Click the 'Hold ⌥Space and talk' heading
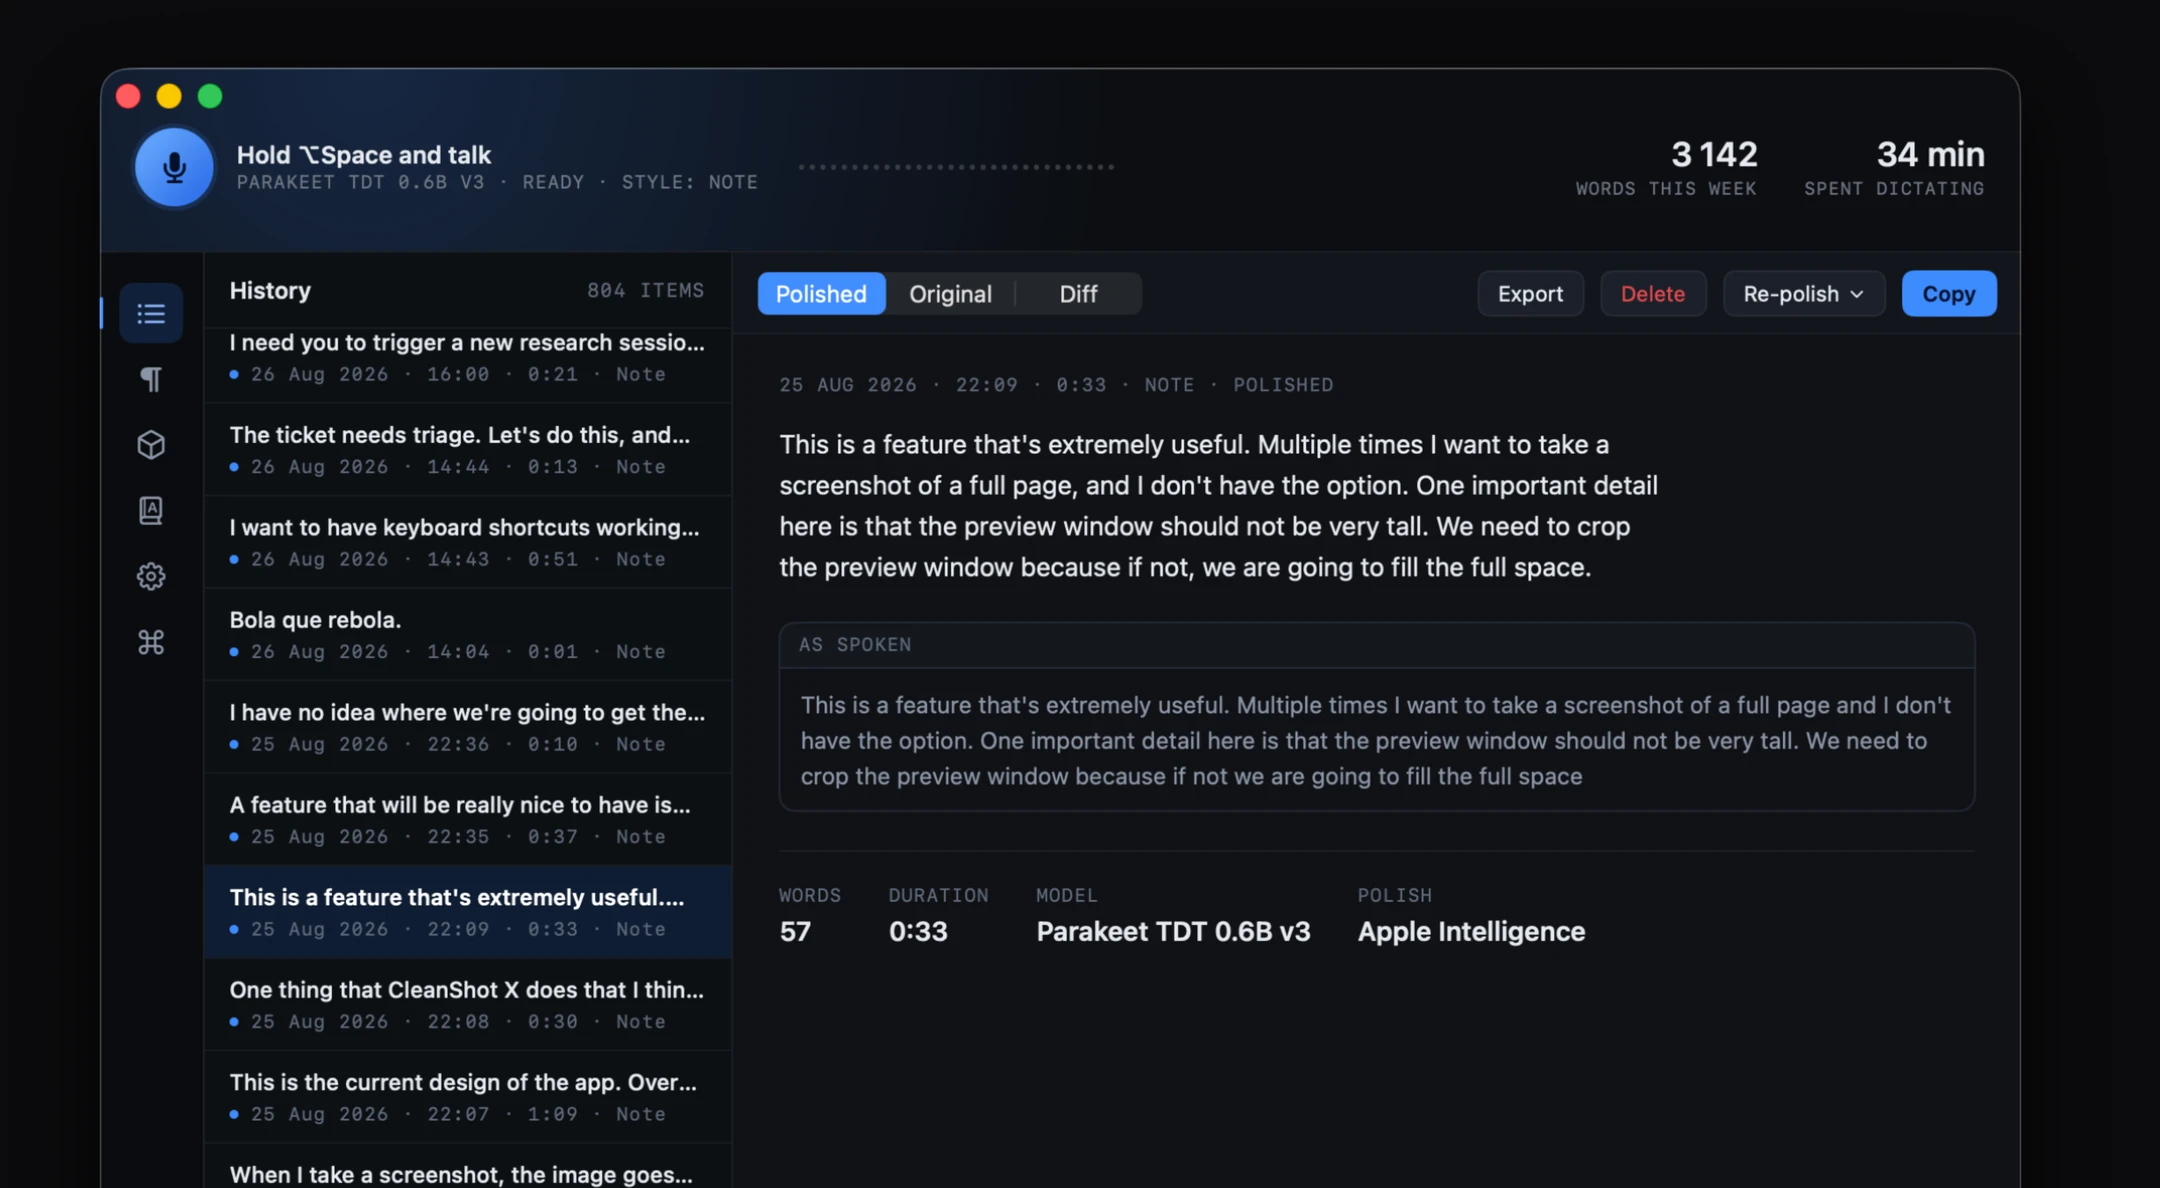This screenshot has height=1188, width=2160. [364, 154]
